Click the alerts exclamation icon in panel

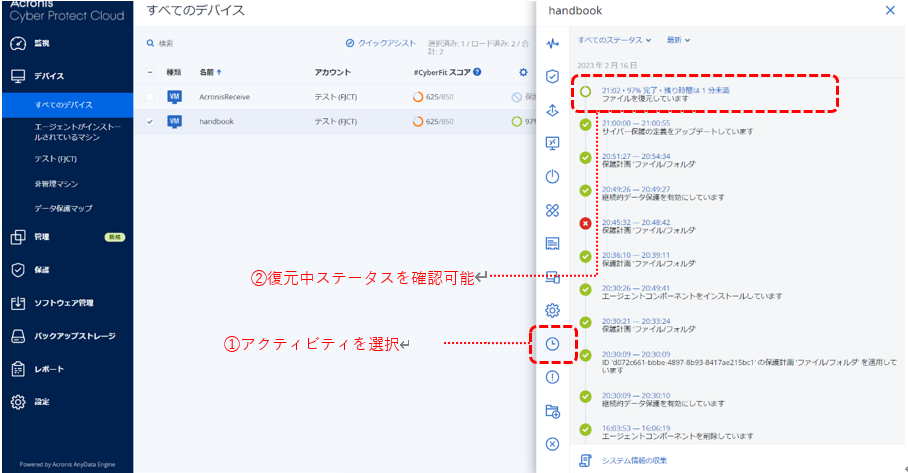552,377
